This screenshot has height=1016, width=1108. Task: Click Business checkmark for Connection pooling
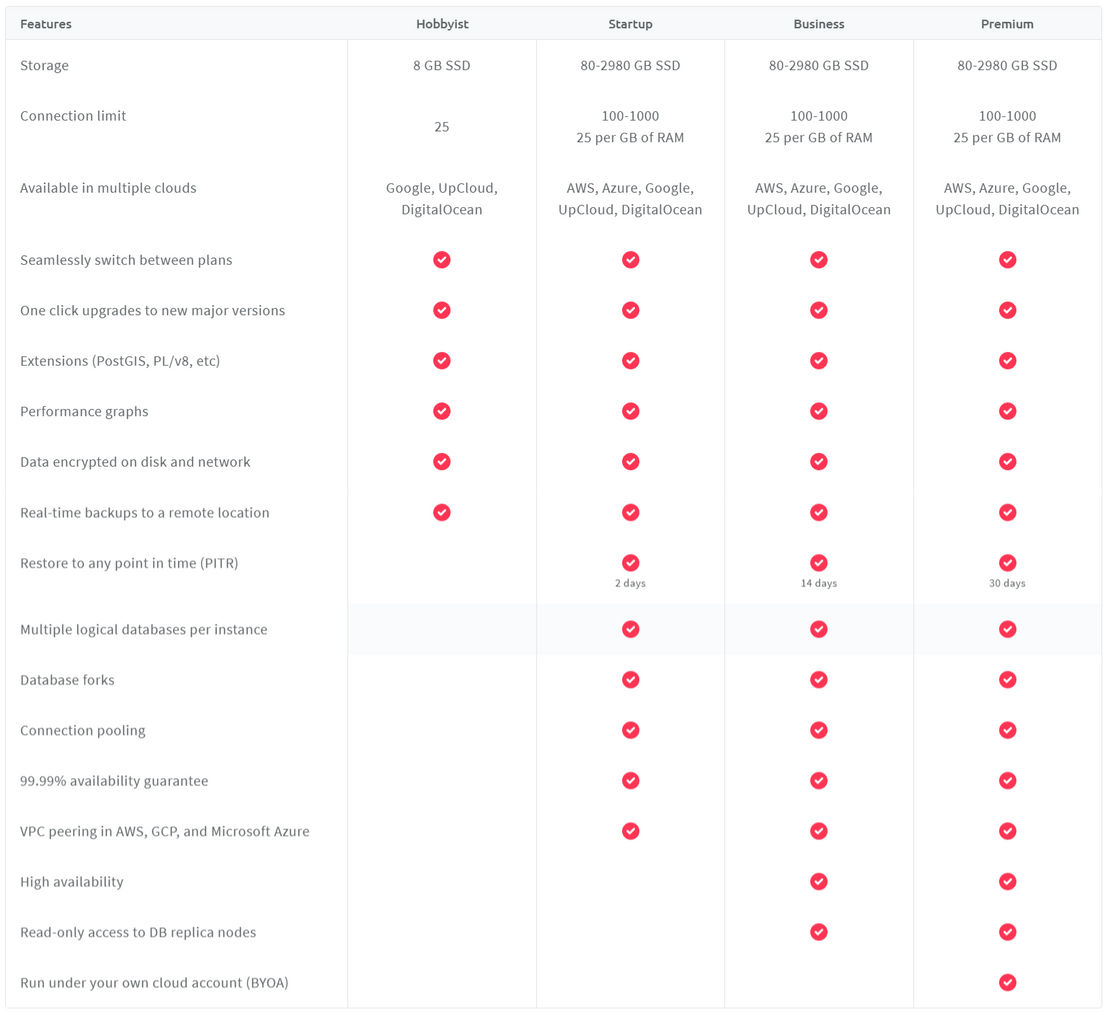click(x=818, y=730)
